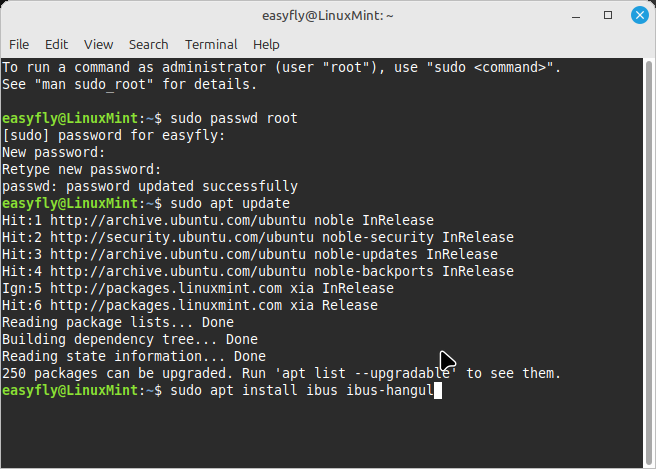Open the Help menu
The width and height of the screenshot is (656, 469).
coord(266,44)
